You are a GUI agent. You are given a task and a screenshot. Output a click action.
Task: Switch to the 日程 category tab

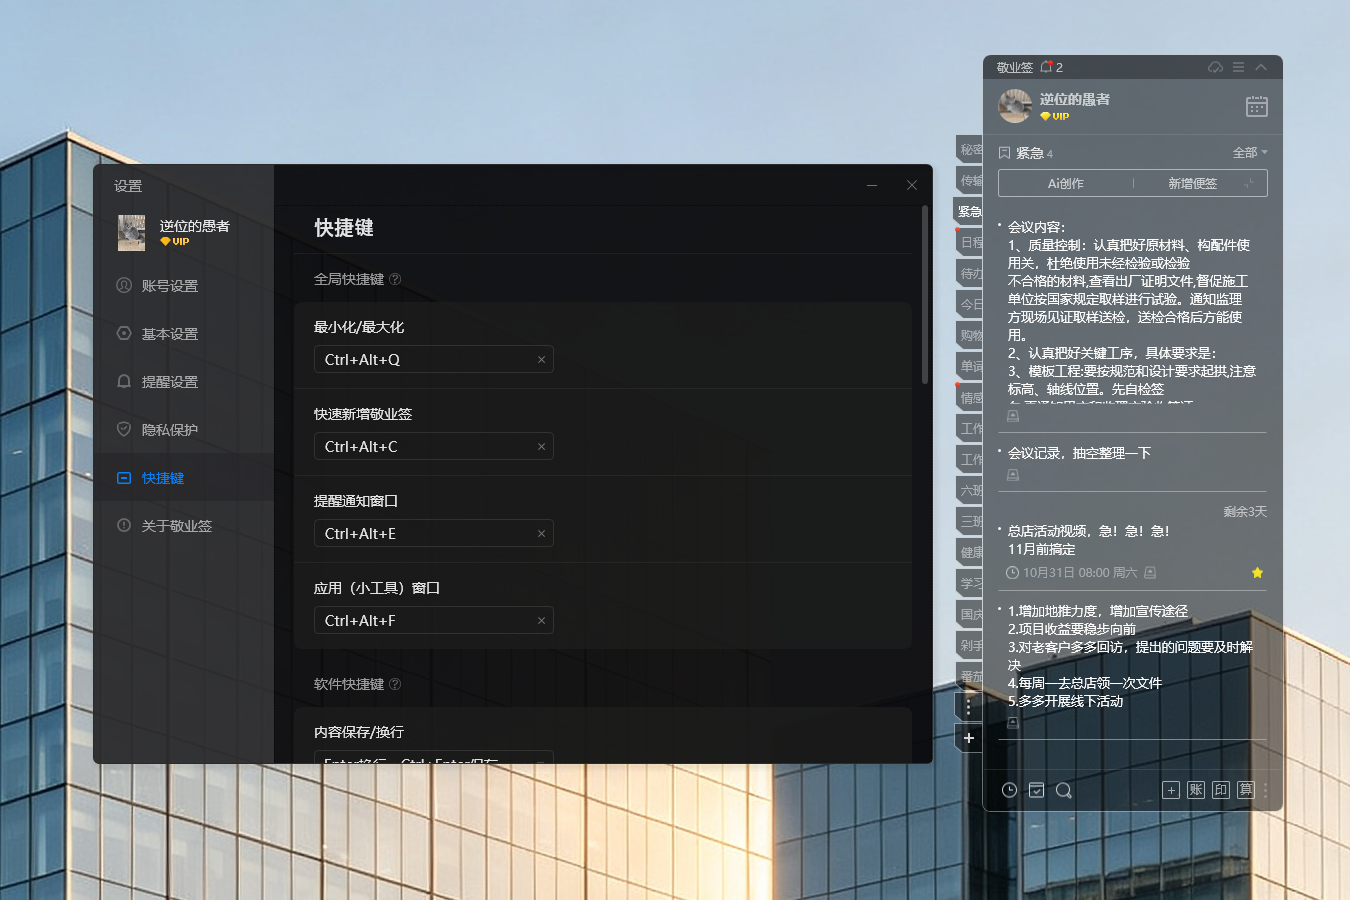[969, 243]
